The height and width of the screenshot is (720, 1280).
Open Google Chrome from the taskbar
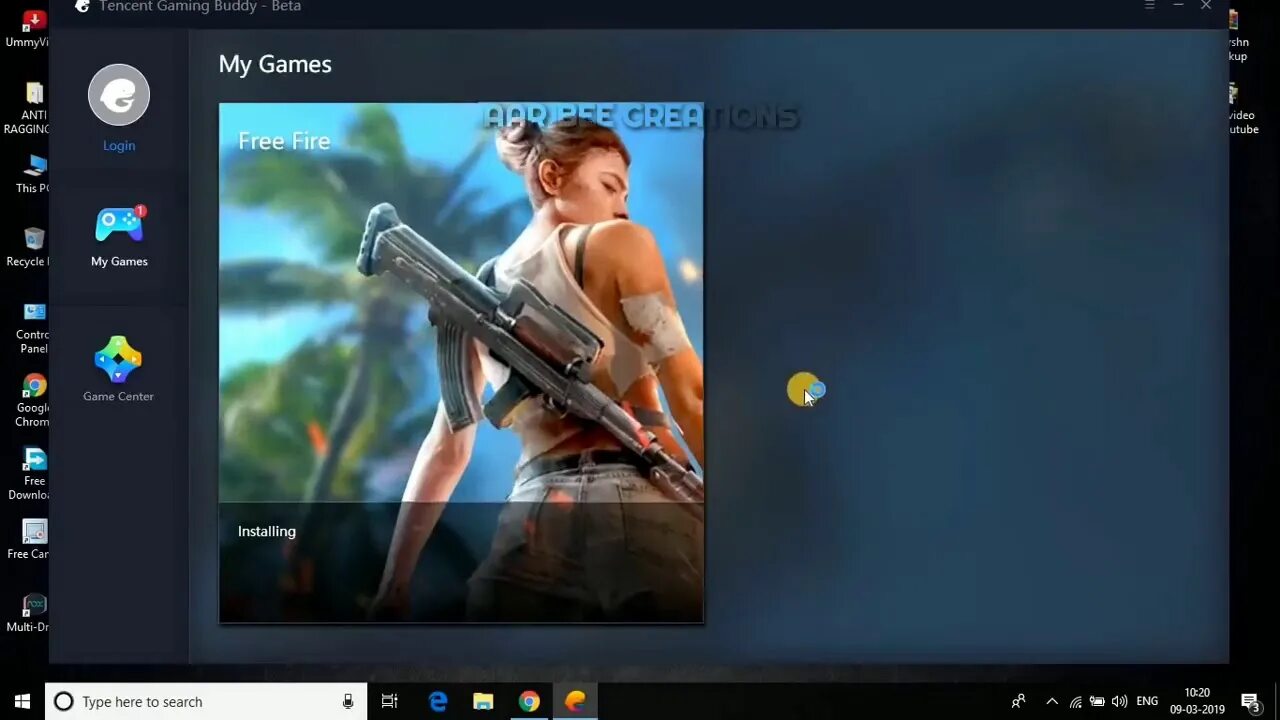coord(529,701)
